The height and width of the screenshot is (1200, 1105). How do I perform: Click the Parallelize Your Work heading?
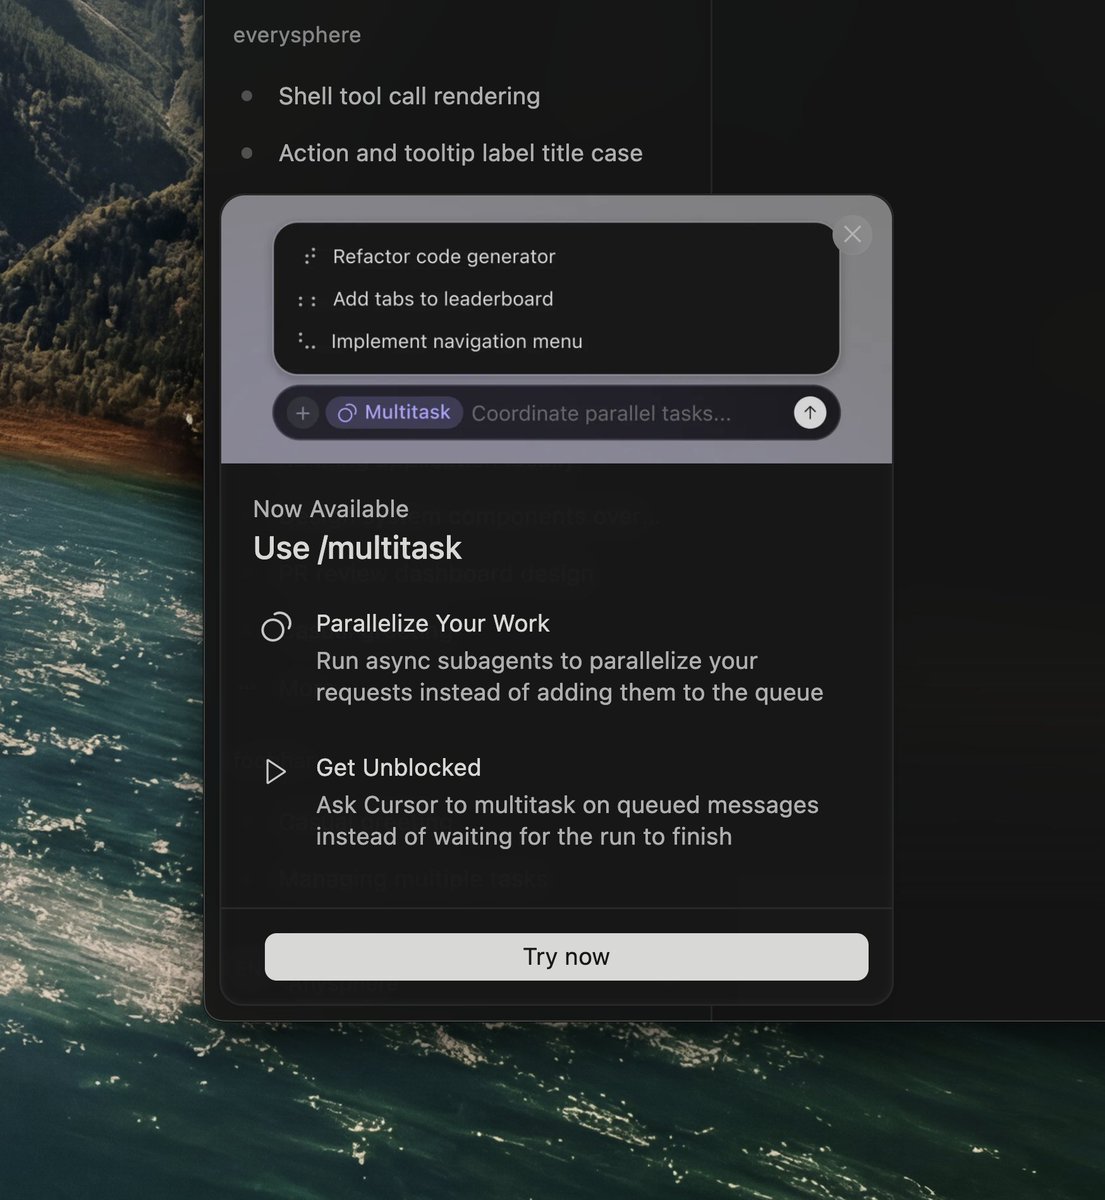433,623
